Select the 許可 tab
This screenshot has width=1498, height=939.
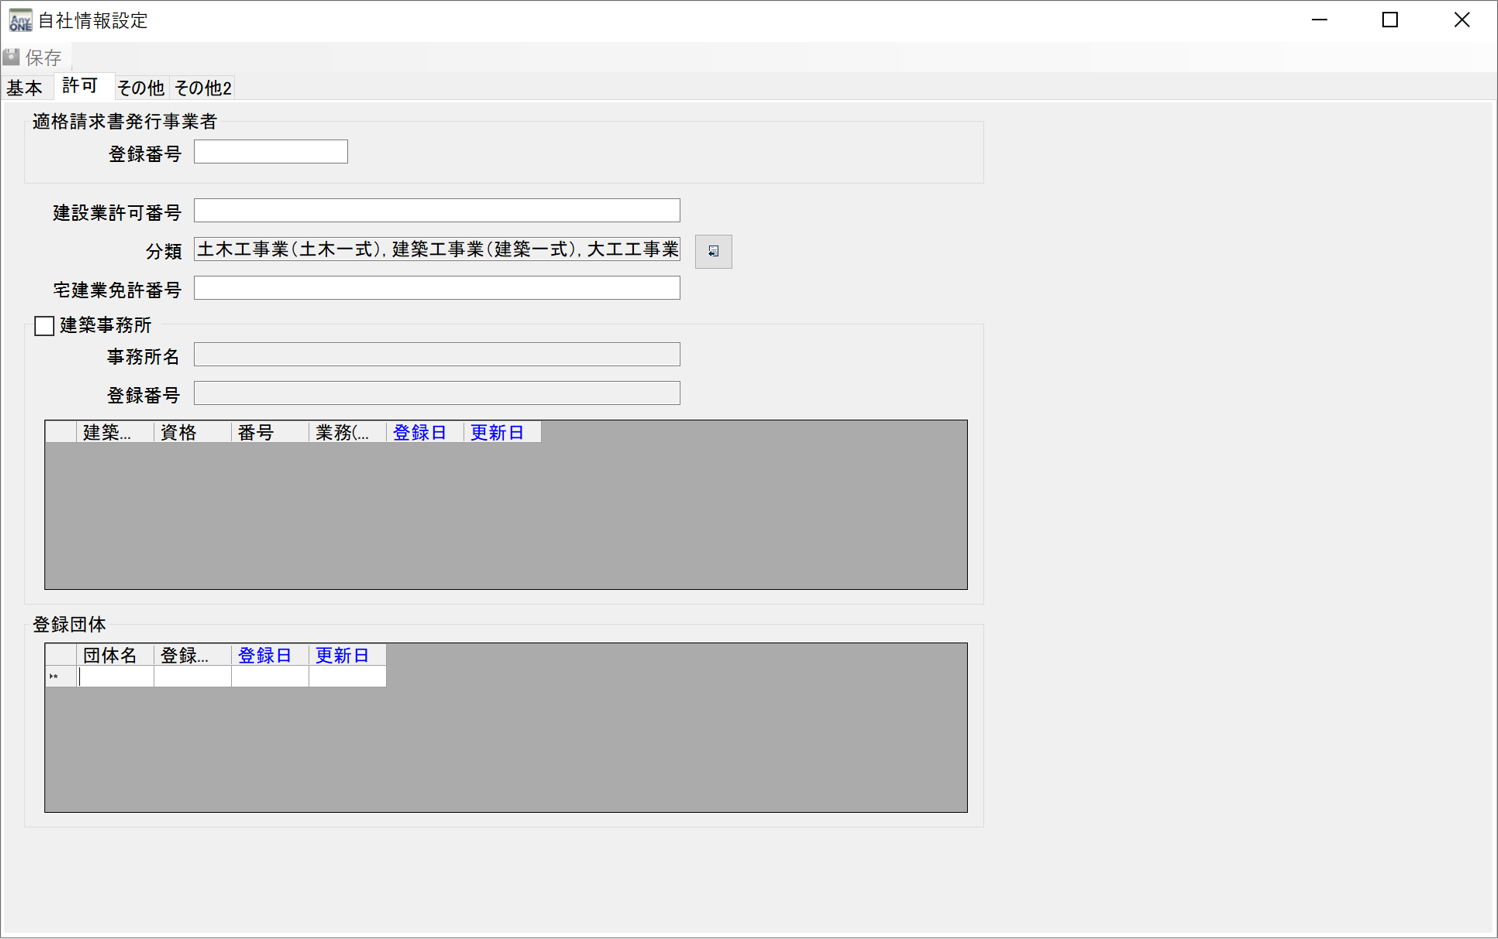pos(80,87)
